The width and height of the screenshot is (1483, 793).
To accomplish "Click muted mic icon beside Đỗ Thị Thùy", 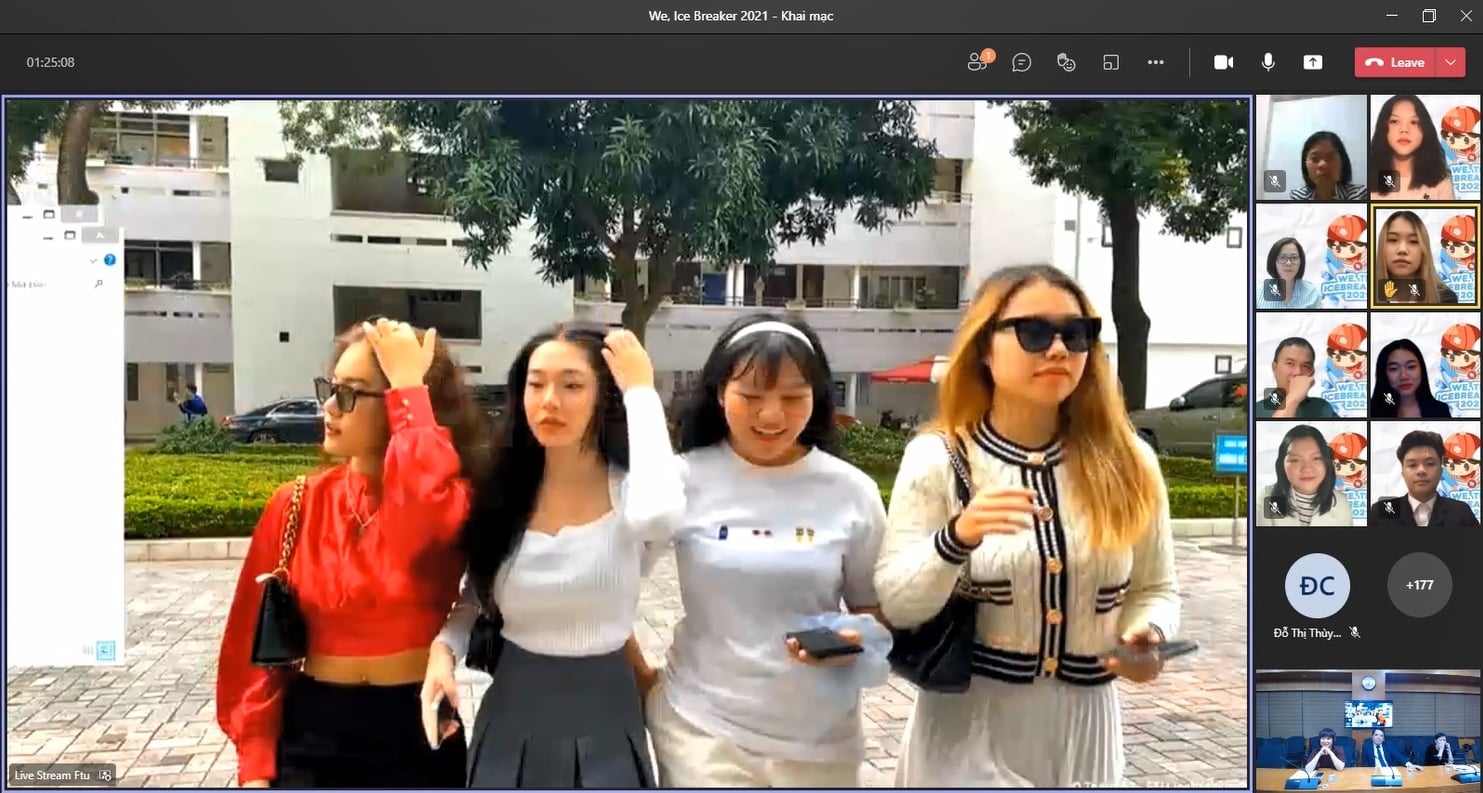I will (1355, 633).
